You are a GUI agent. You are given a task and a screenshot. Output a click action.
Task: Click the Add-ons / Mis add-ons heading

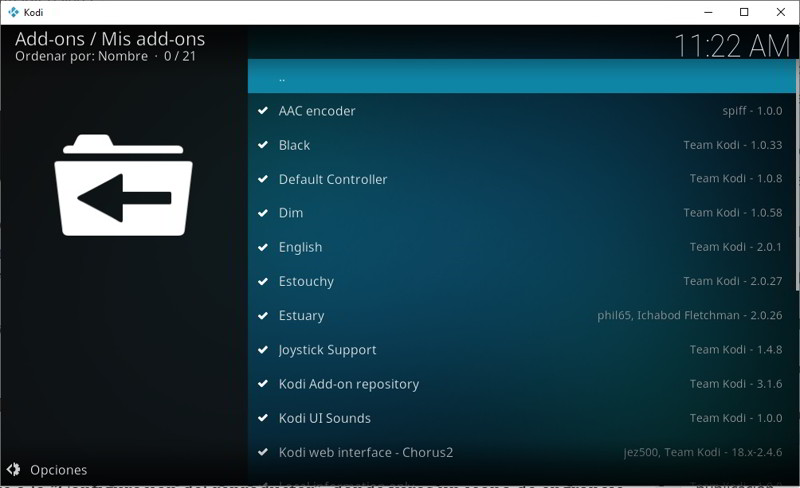(110, 39)
